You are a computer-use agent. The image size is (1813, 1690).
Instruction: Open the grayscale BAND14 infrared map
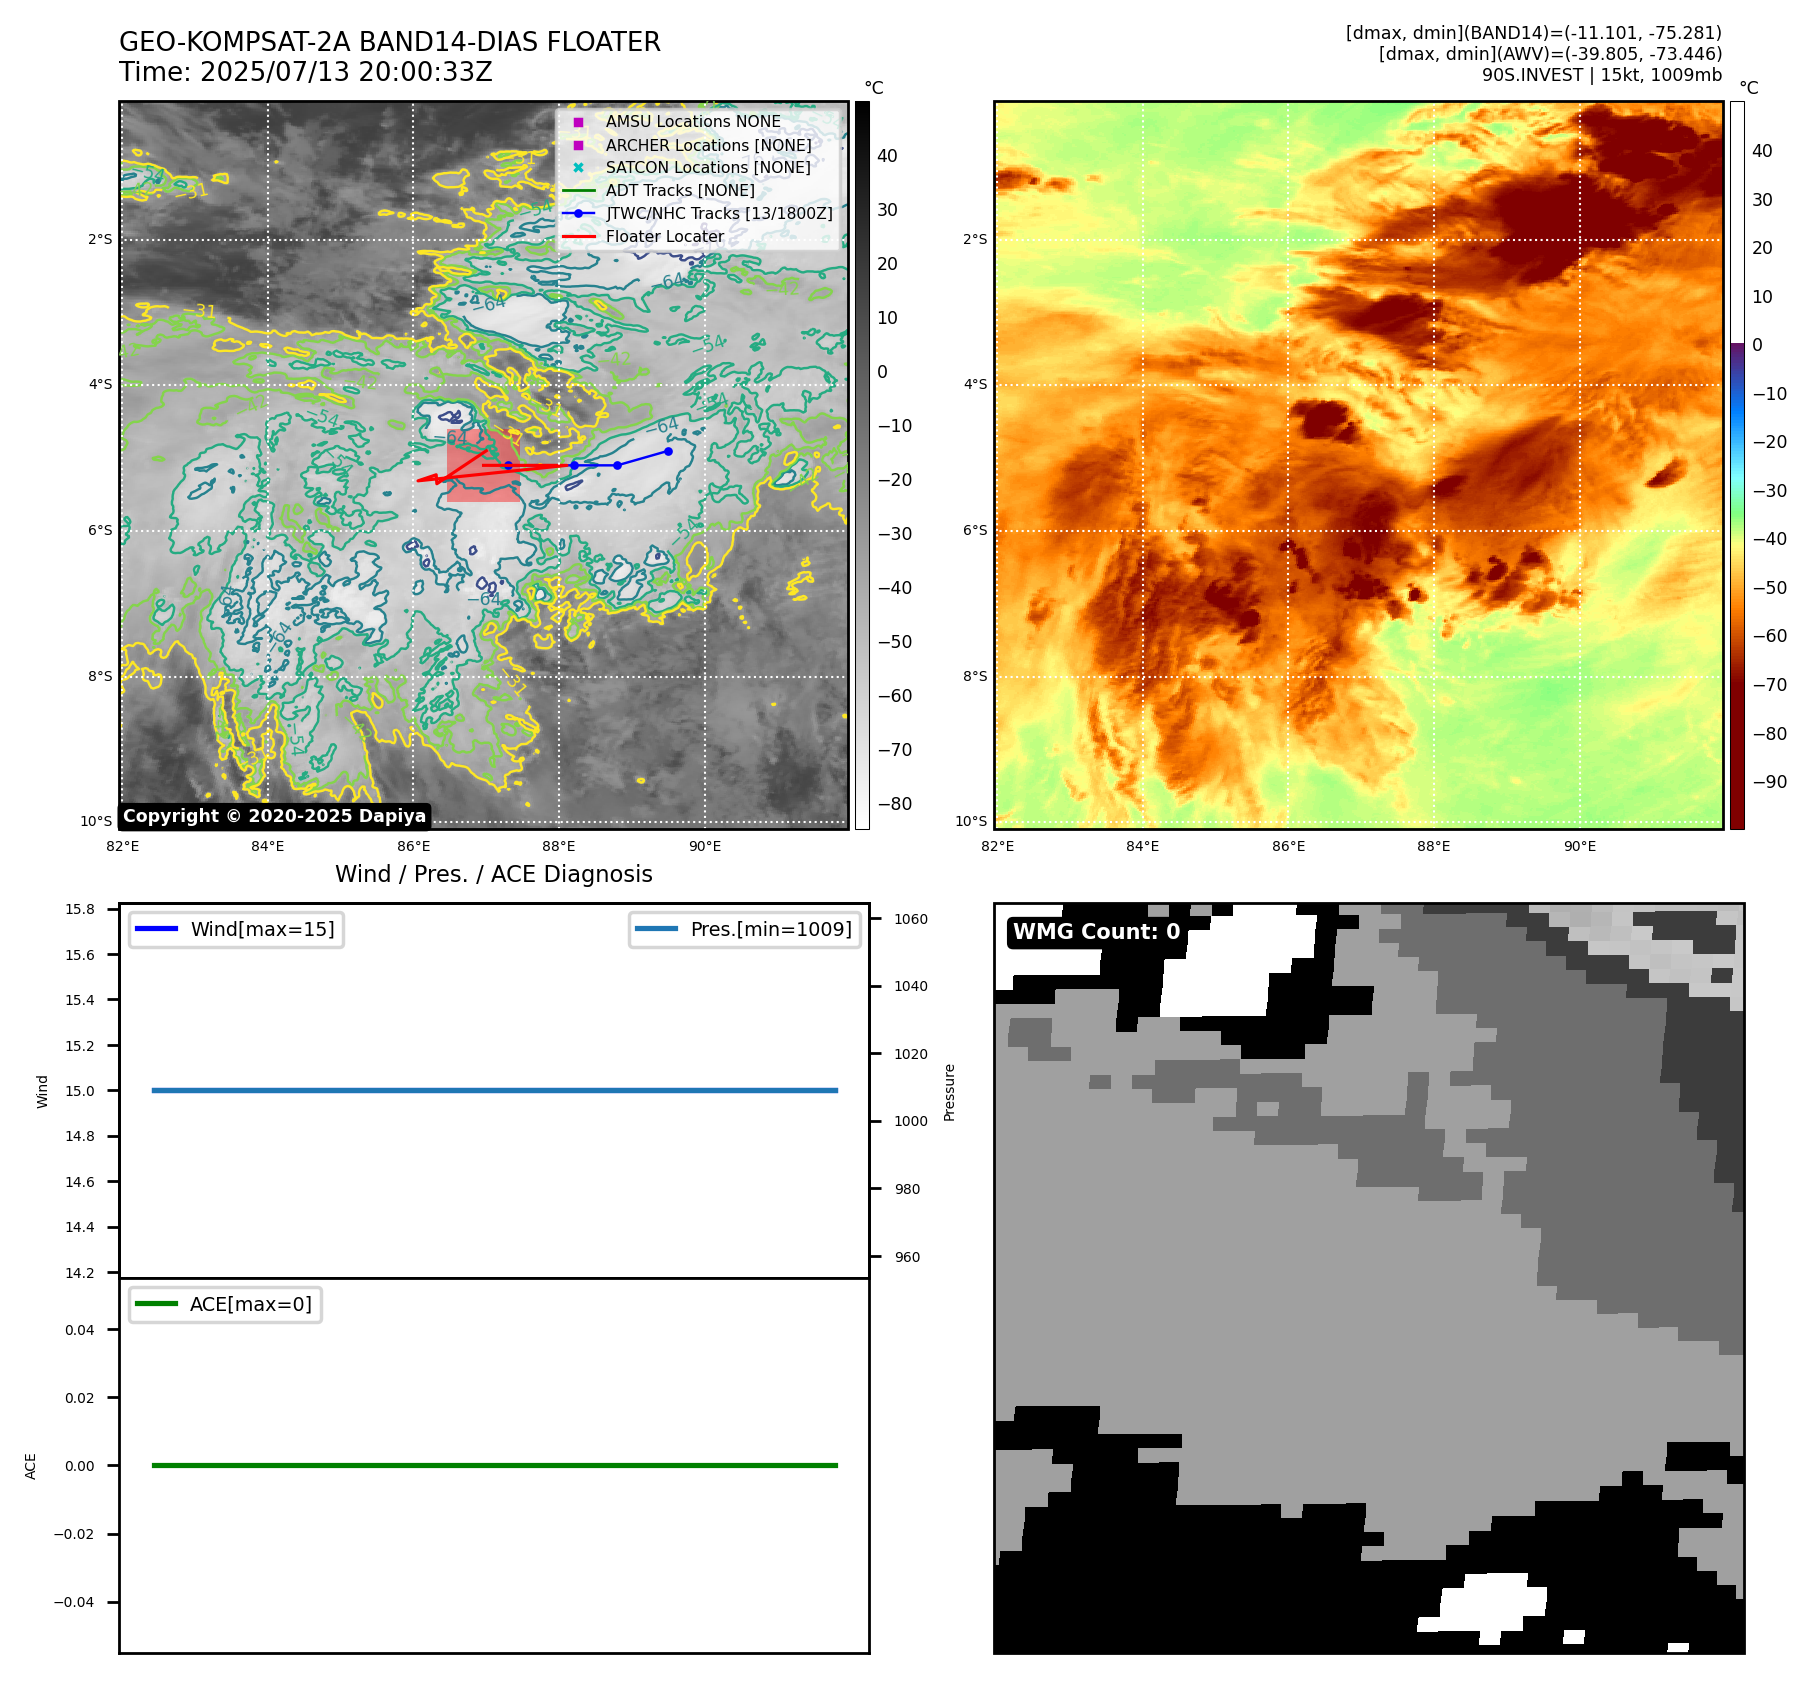484,465
